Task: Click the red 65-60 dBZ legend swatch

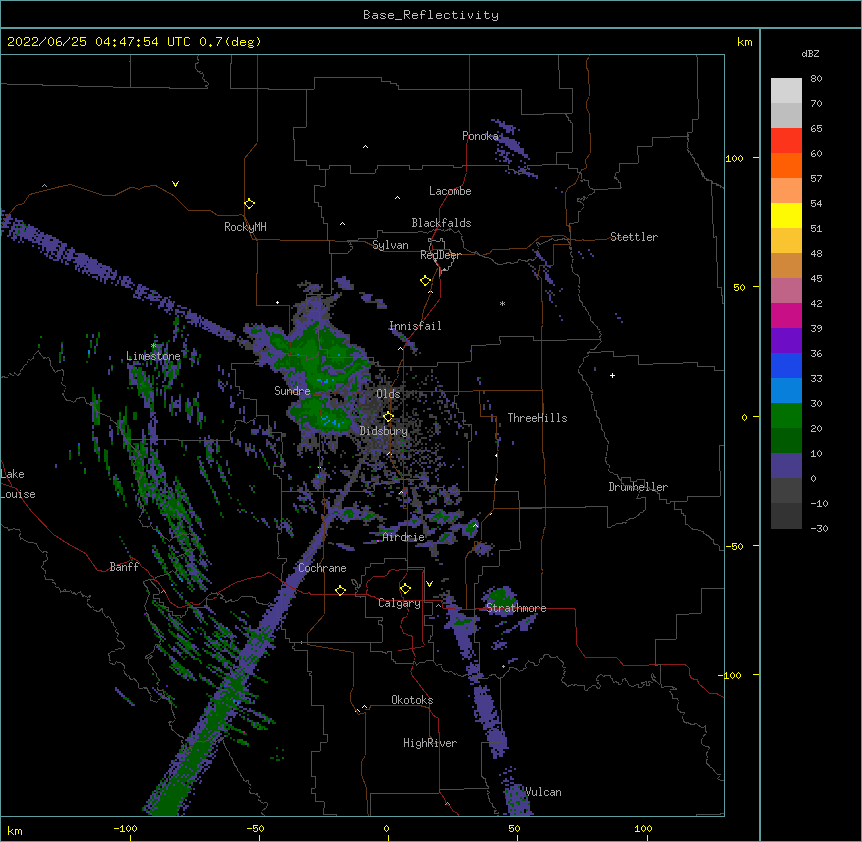Action: [x=786, y=141]
